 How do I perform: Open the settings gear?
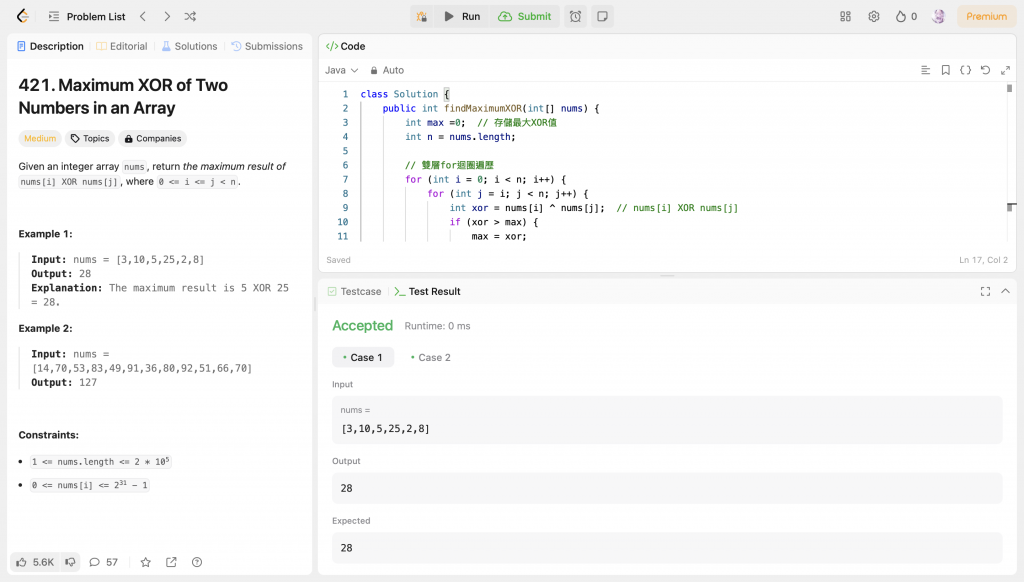tap(873, 16)
